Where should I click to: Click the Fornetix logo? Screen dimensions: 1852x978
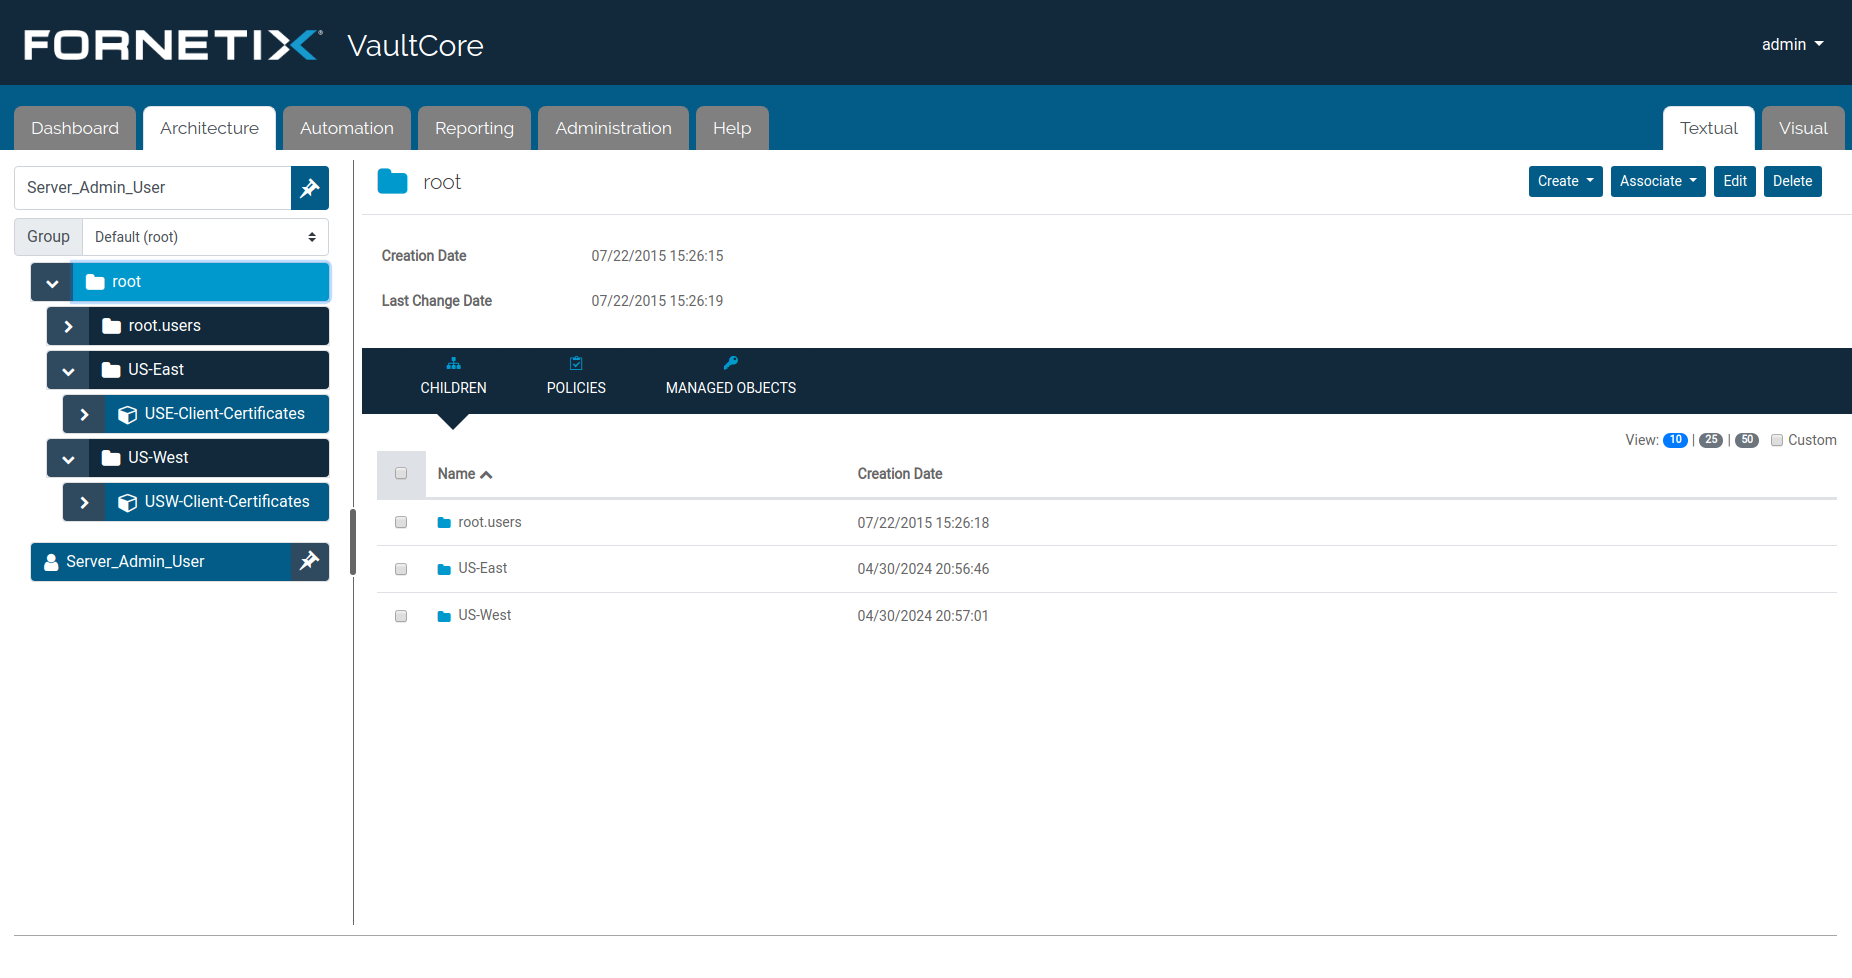coord(172,45)
